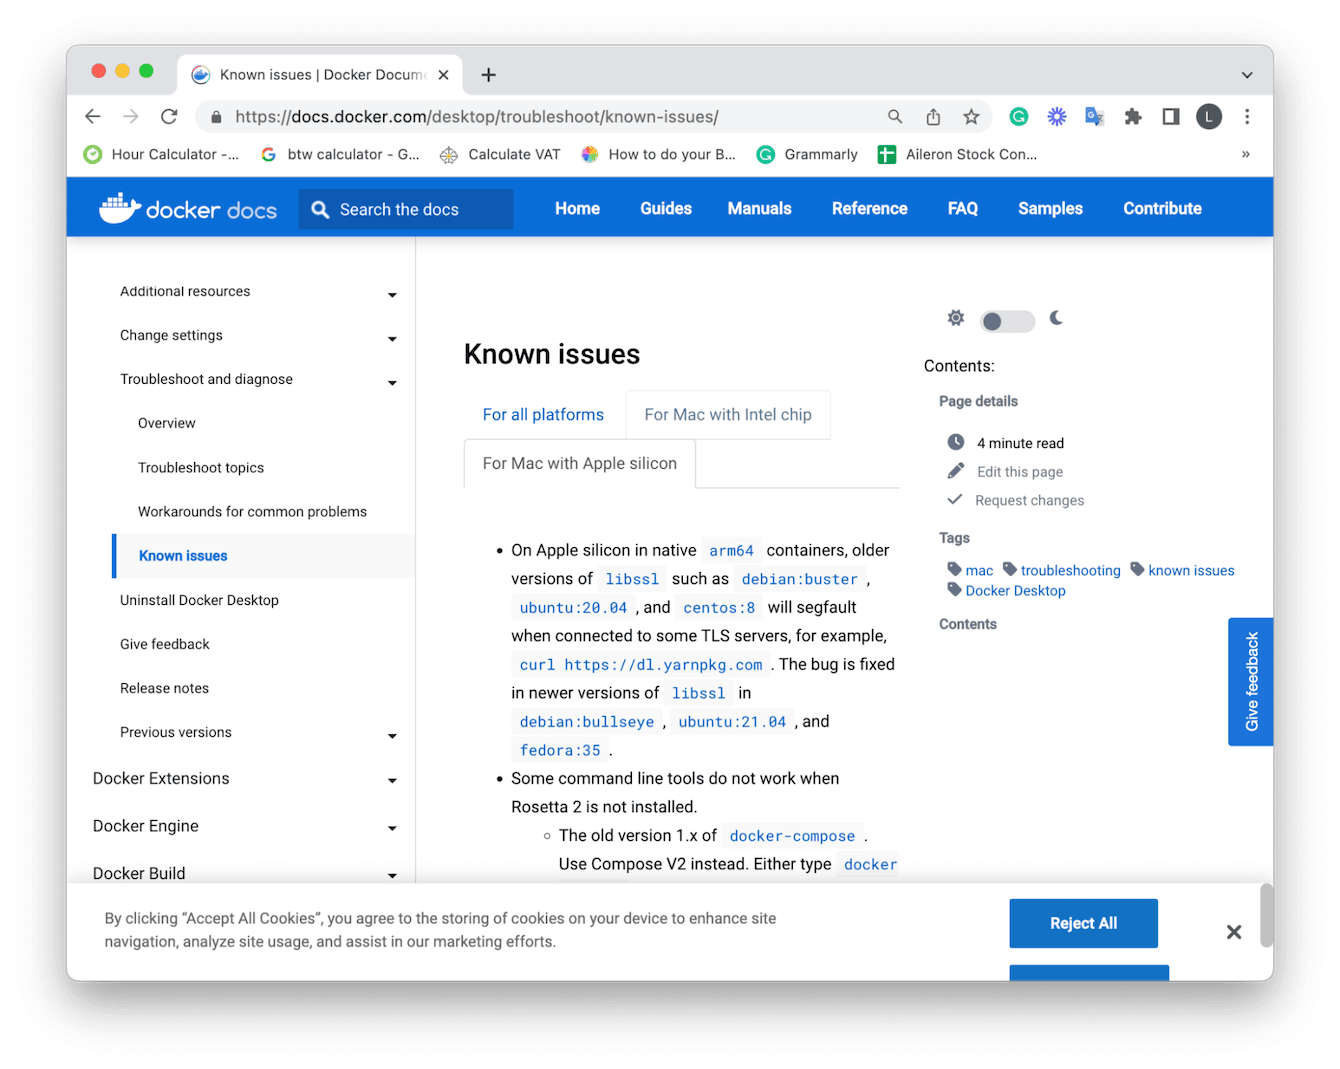The width and height of the screenshot is (1340, 1069).
Task: Open Samples in the docs navbar
Action: (x=1051, y=208)
